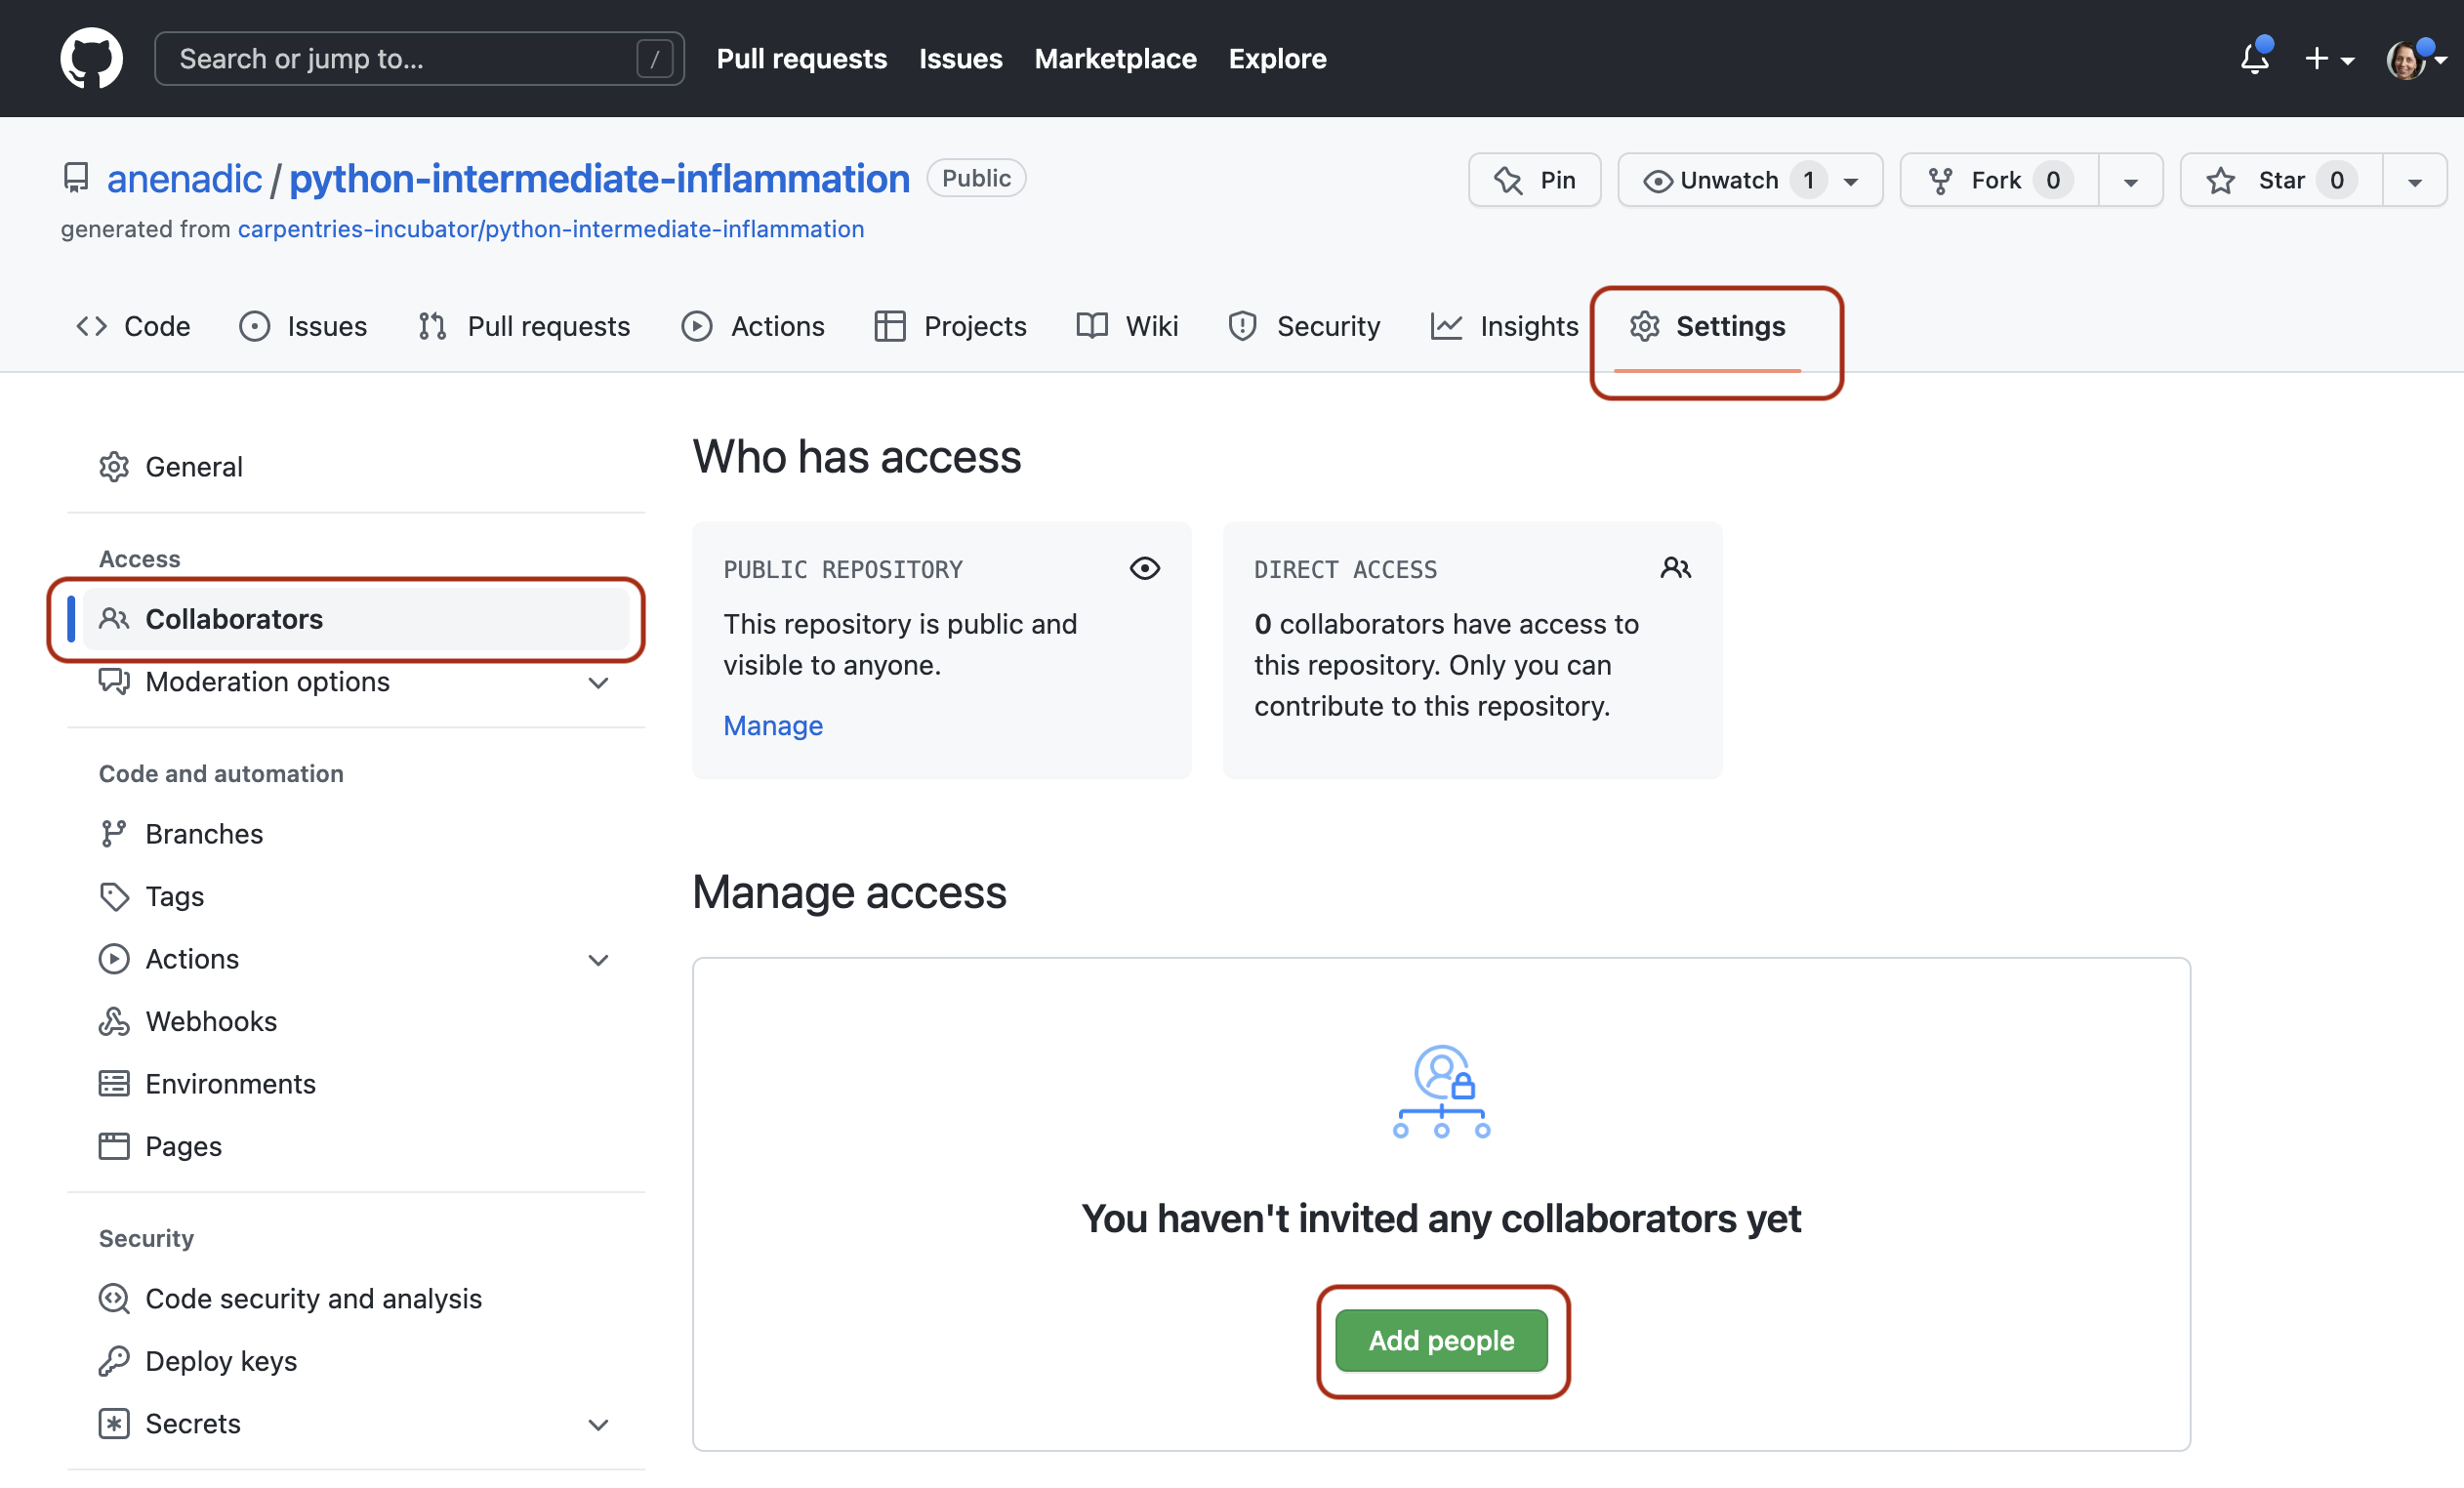Open the Branches settings
The image size is (2464, 1488).
pos(203,833)
